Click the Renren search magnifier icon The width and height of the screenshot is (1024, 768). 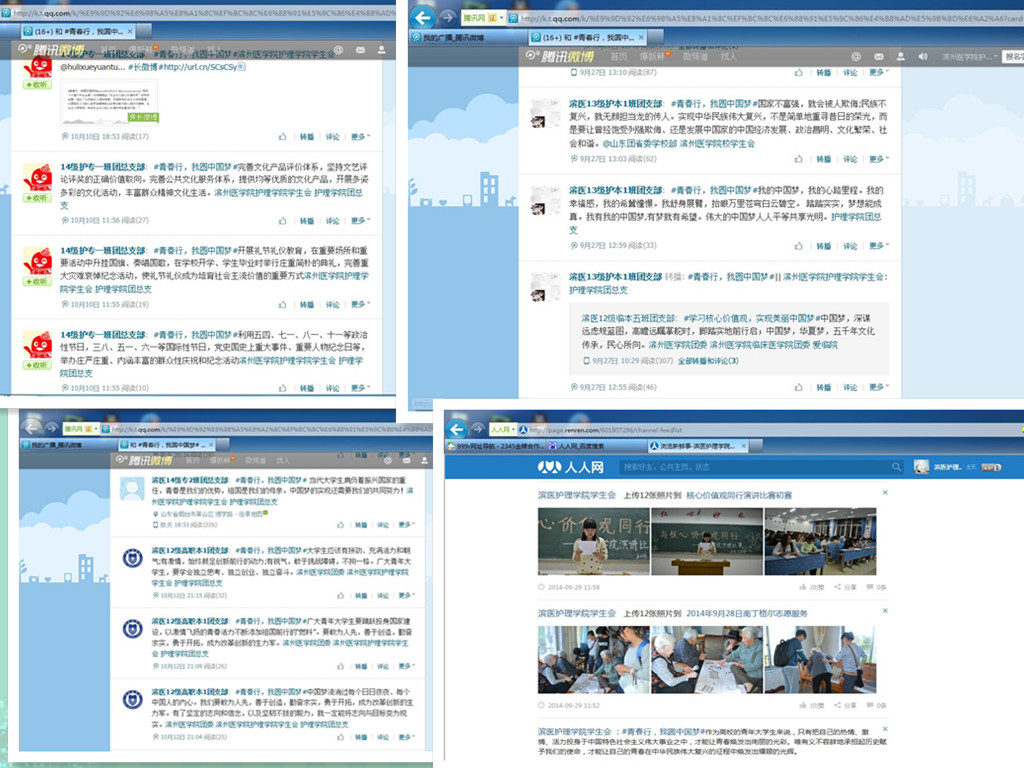[x=897, y=466]
